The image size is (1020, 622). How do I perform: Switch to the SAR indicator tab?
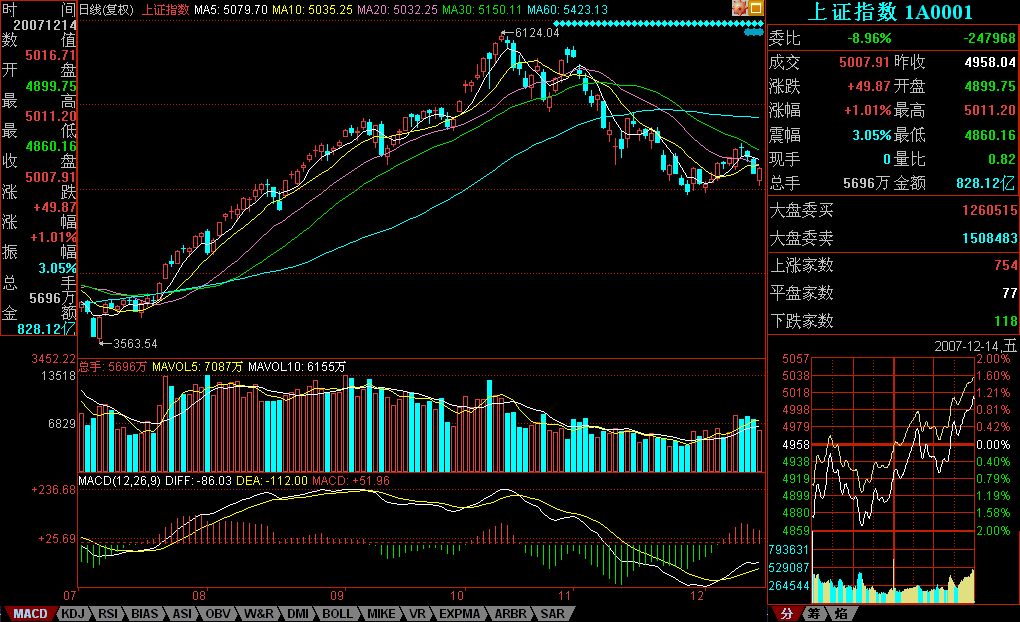click(x=551, y=613)
